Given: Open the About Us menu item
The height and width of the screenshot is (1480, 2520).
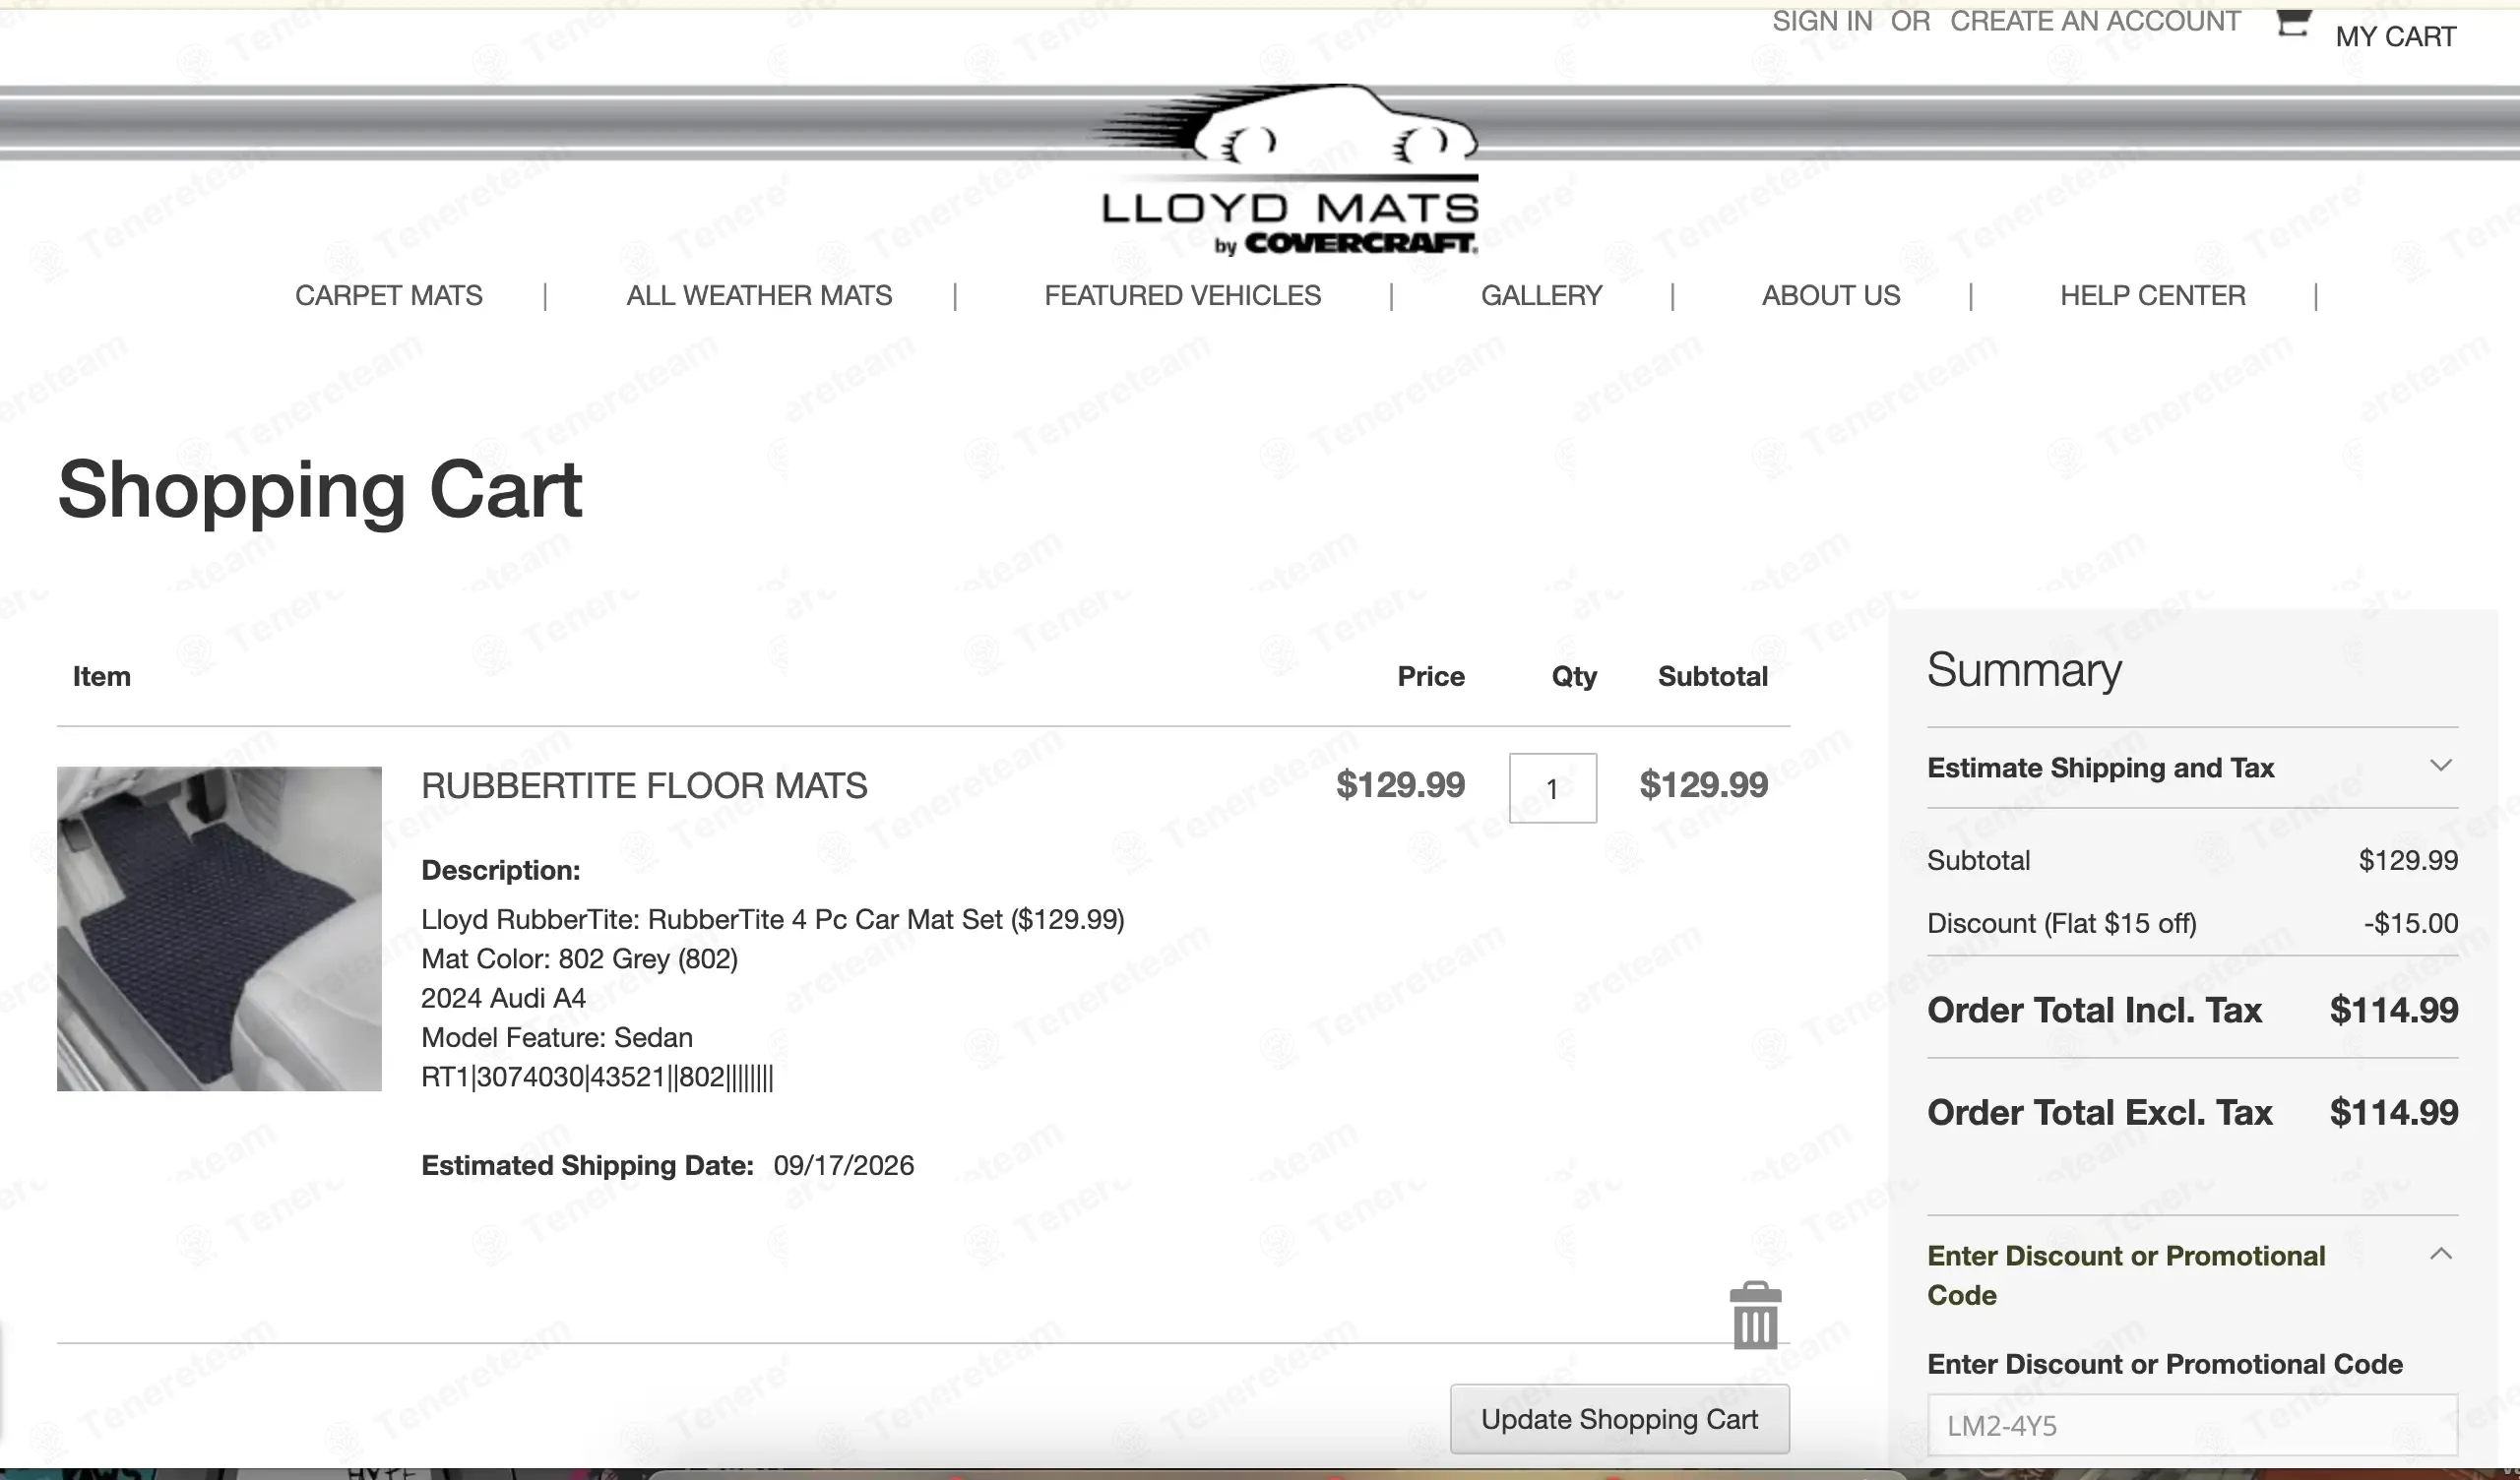Looking at the screenshot, I should click(1830, 296).
